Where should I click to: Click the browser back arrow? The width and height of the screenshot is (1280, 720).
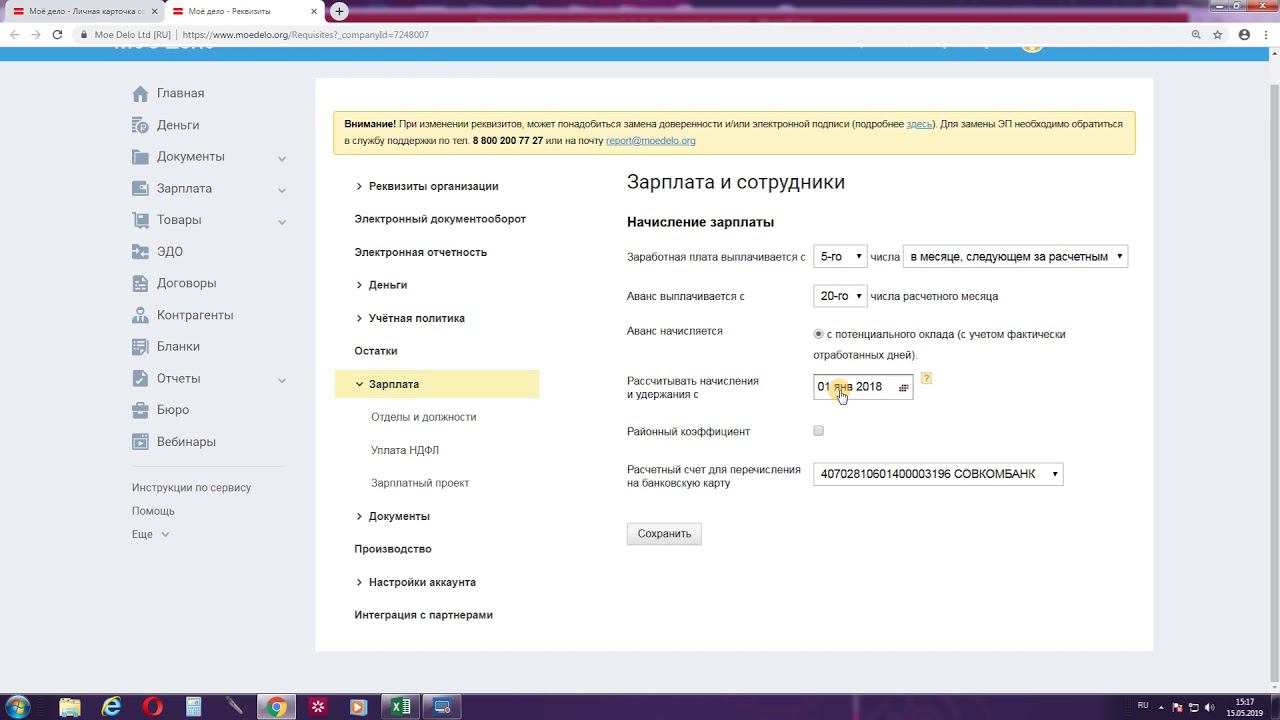pos(14,34)
